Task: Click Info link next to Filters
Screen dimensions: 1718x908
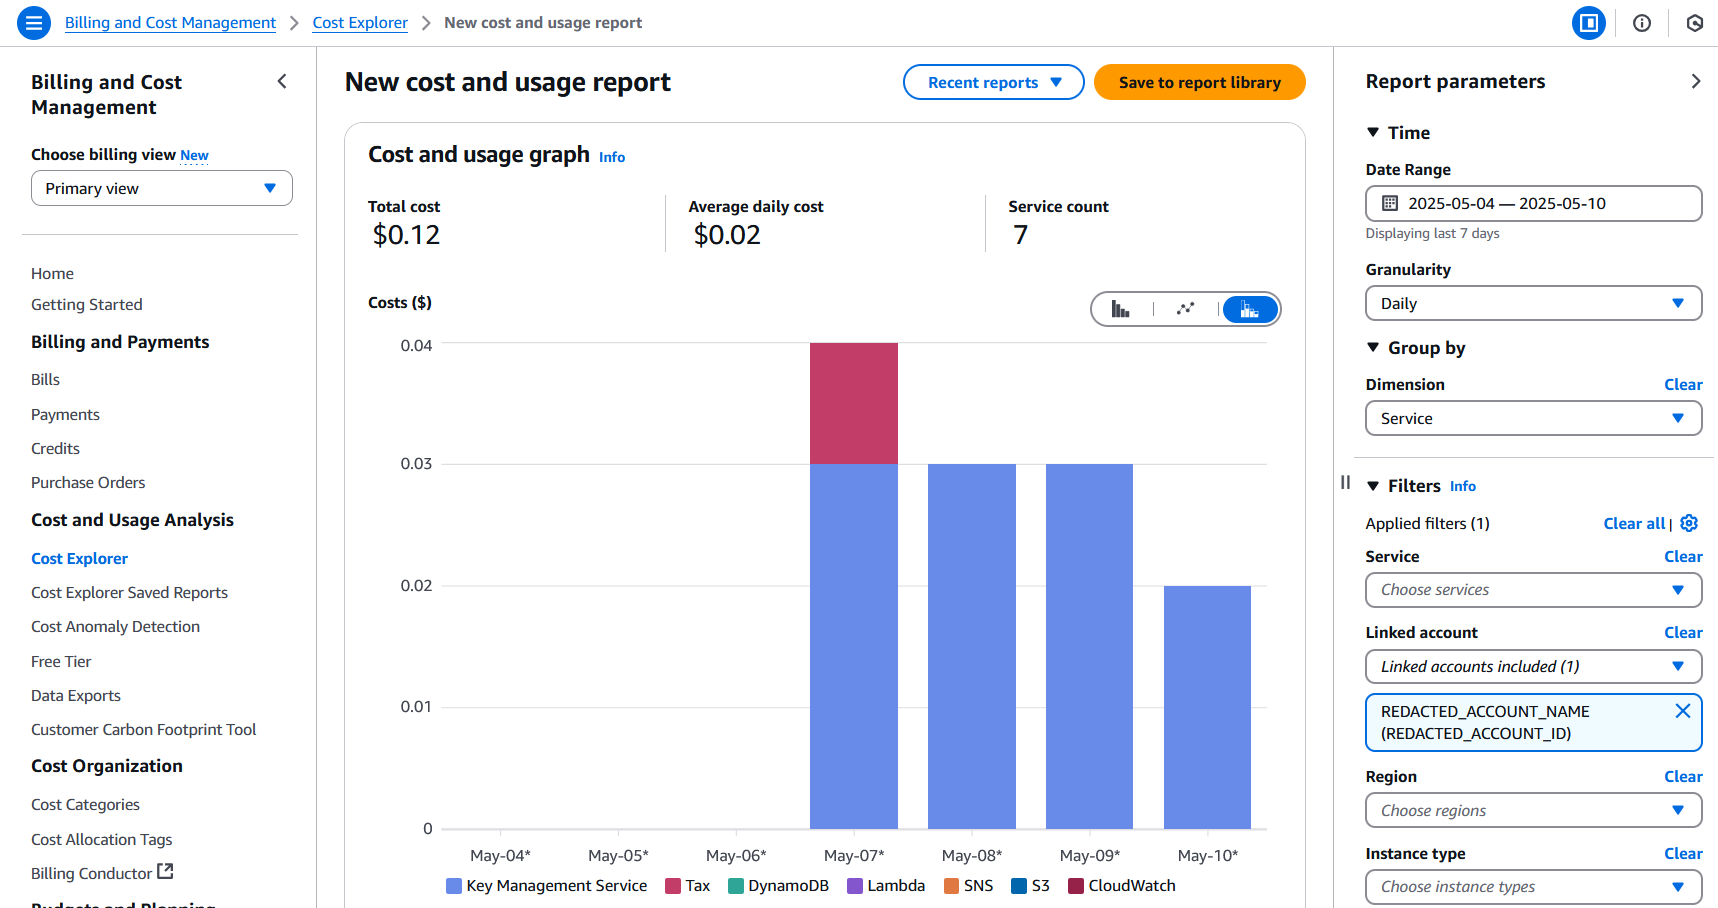Action: [x=1463, y=486]
